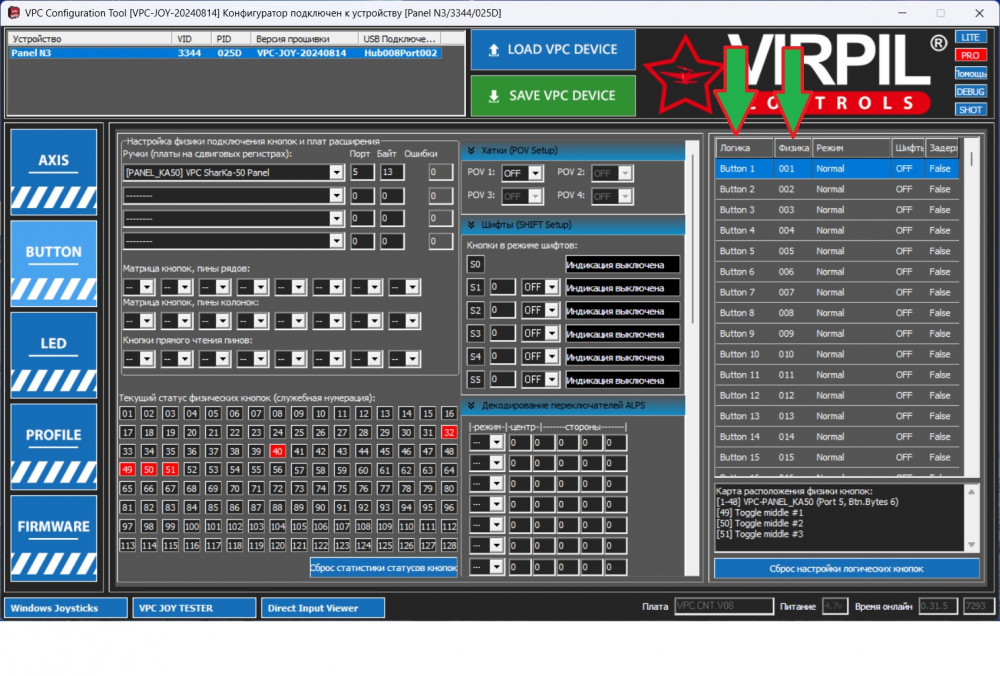Click the Порт field showing 5
This screenshot has width=1000, height=676.
click(362, 172)
